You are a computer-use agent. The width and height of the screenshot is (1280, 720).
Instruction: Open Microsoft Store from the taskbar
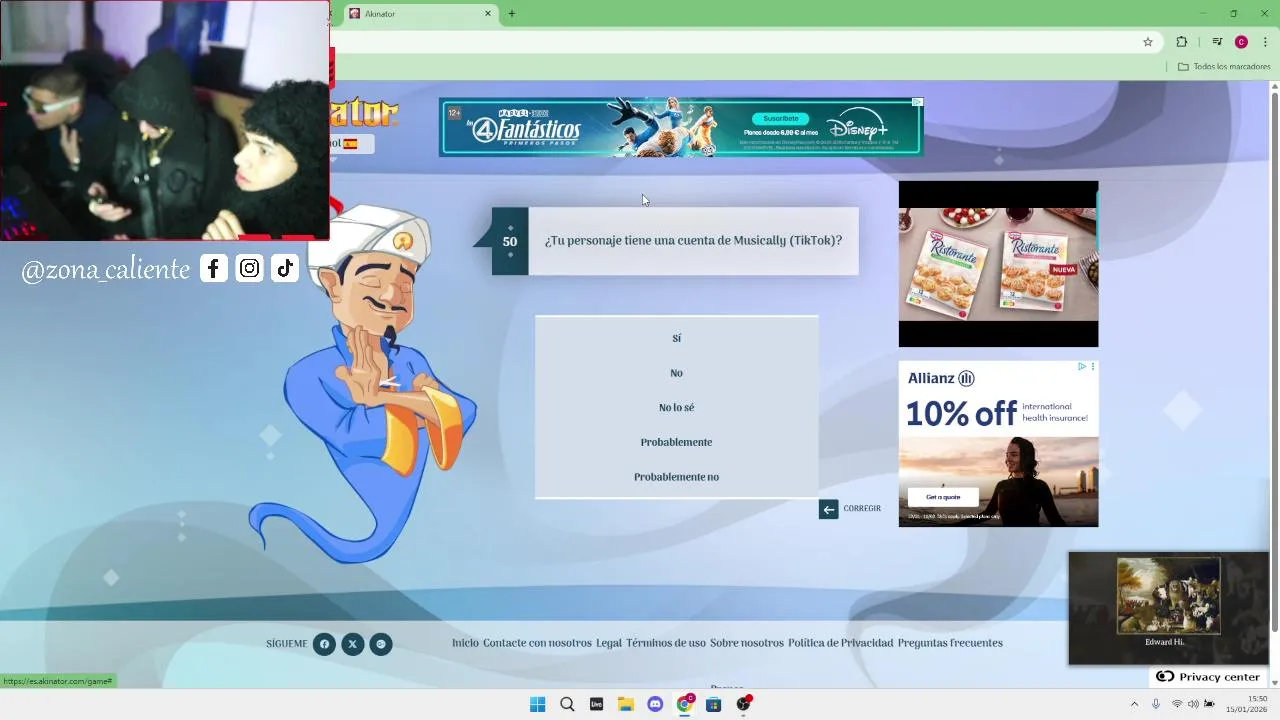[x=713, y=704]
